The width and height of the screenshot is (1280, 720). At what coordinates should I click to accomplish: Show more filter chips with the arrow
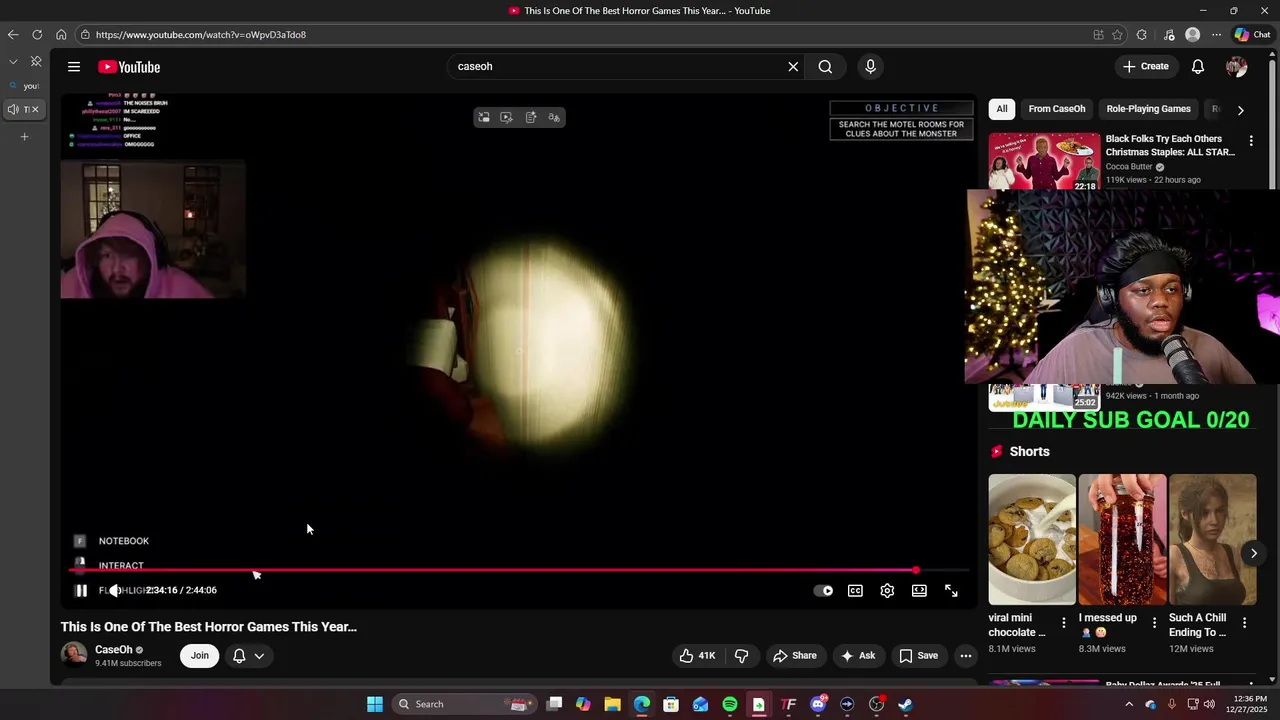1240,110
